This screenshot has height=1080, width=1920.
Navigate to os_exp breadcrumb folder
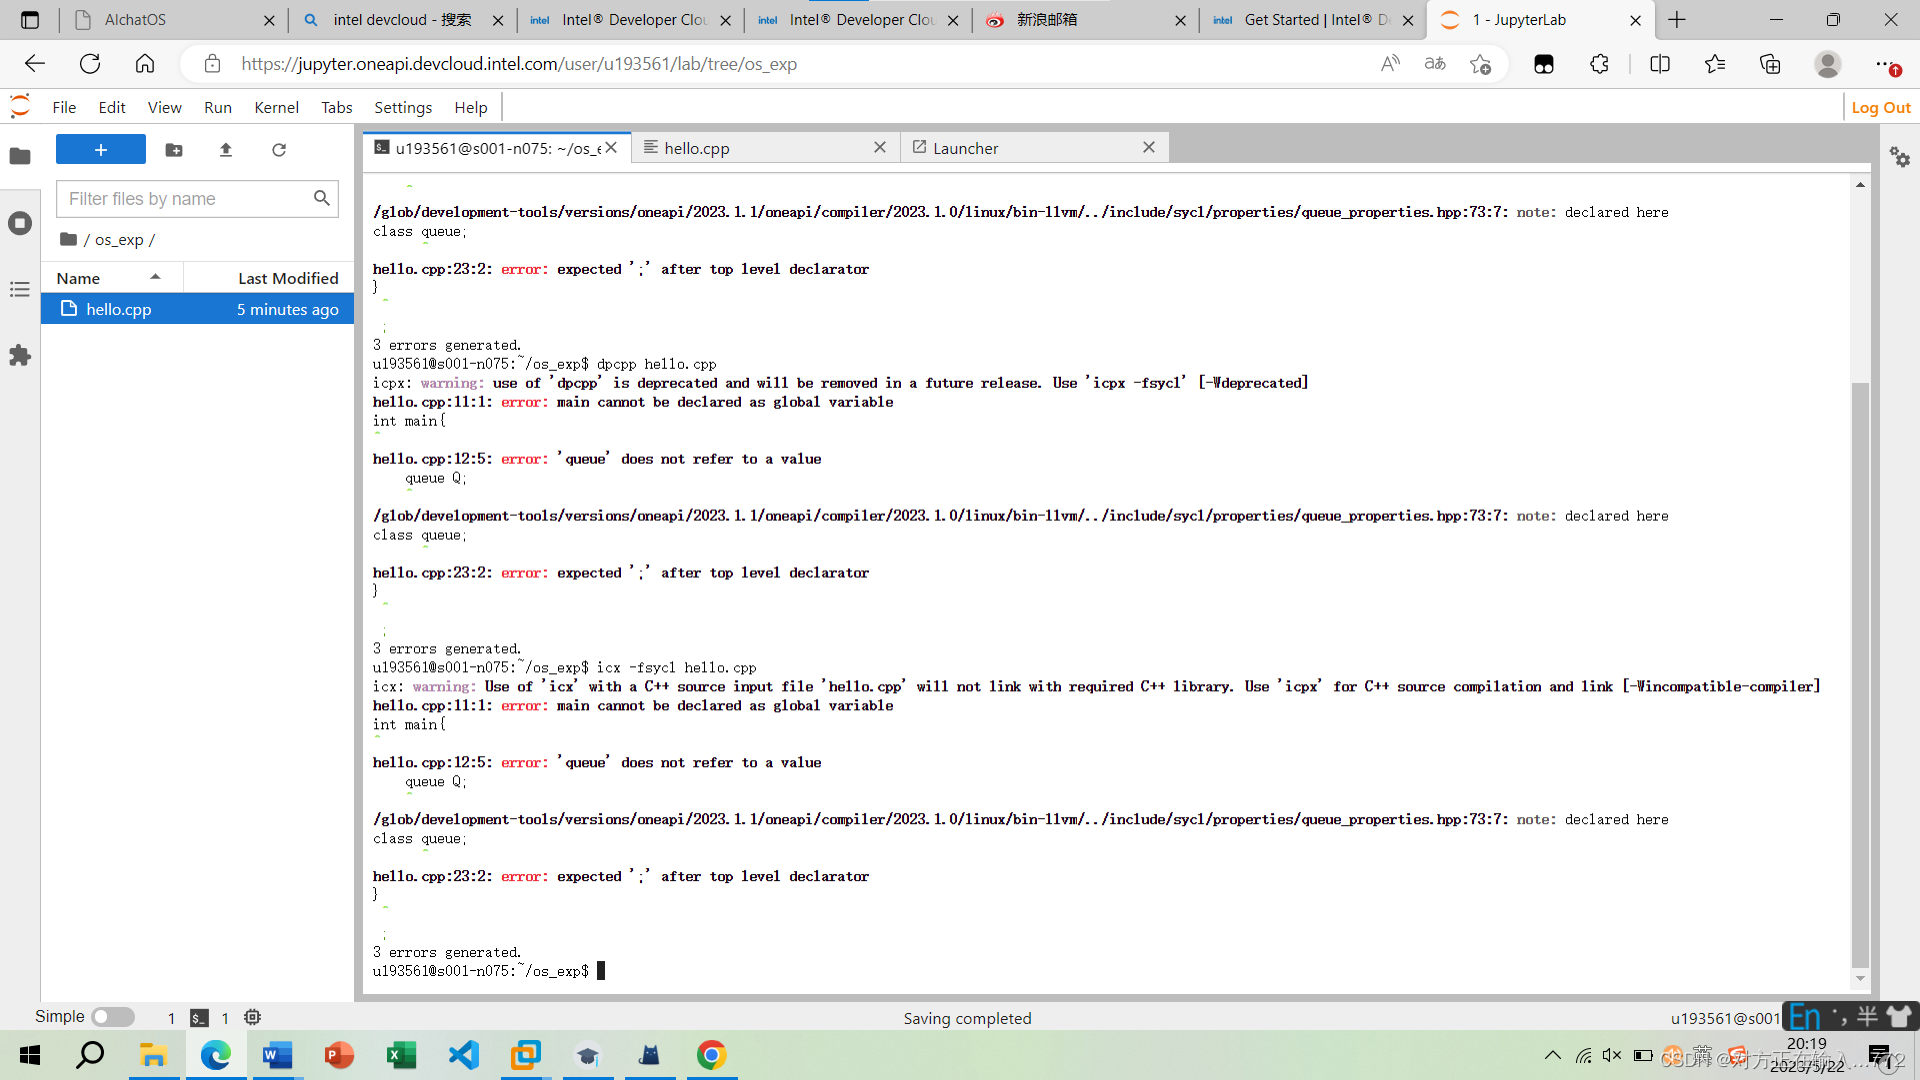tap(119, 240)
